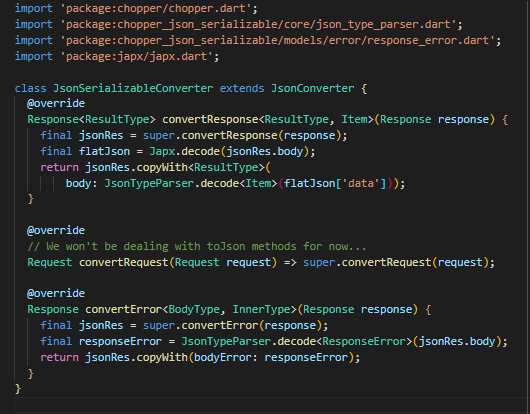Viewport: 530px width, 414px height.
Task: Click the convertRequest method name
Action: coord(123,262)
